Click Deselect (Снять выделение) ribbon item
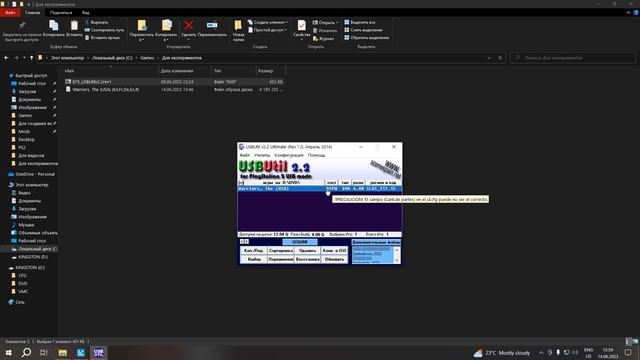Image resolution: width=640 pixels, height=360 pixels. point(363,30)
